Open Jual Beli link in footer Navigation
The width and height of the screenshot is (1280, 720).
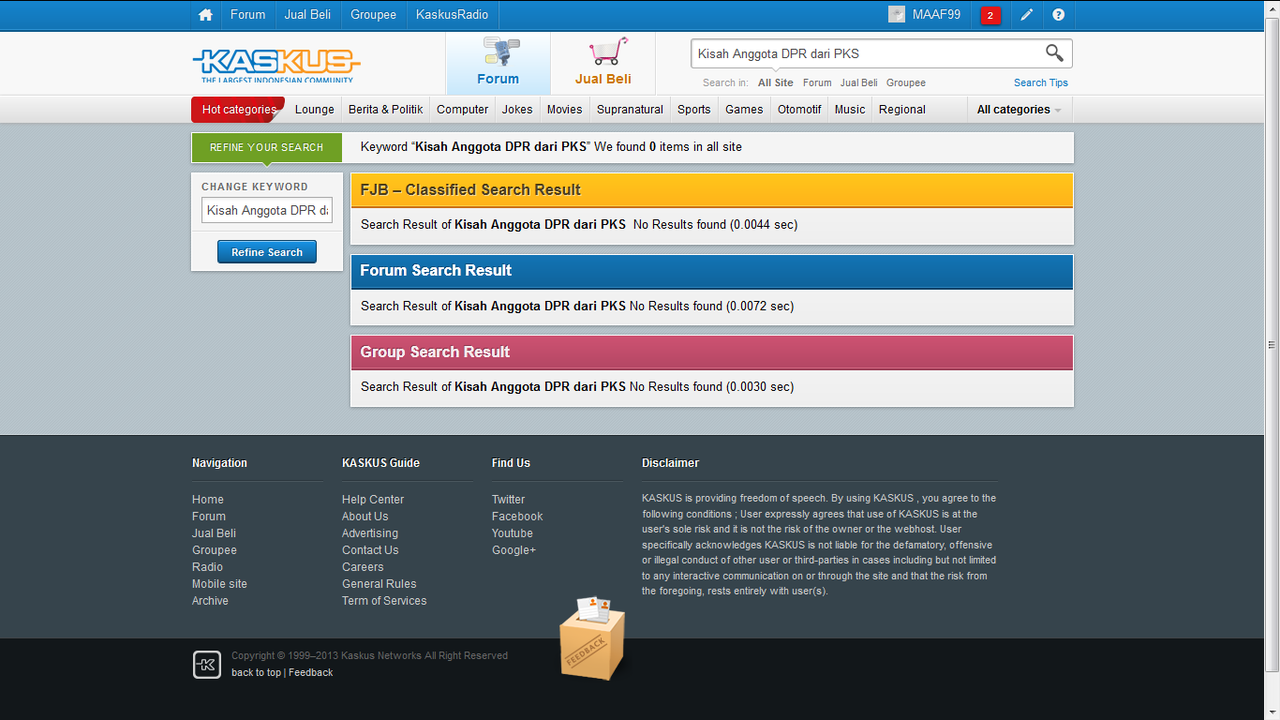pyautogui.click(x=214, y=534)
